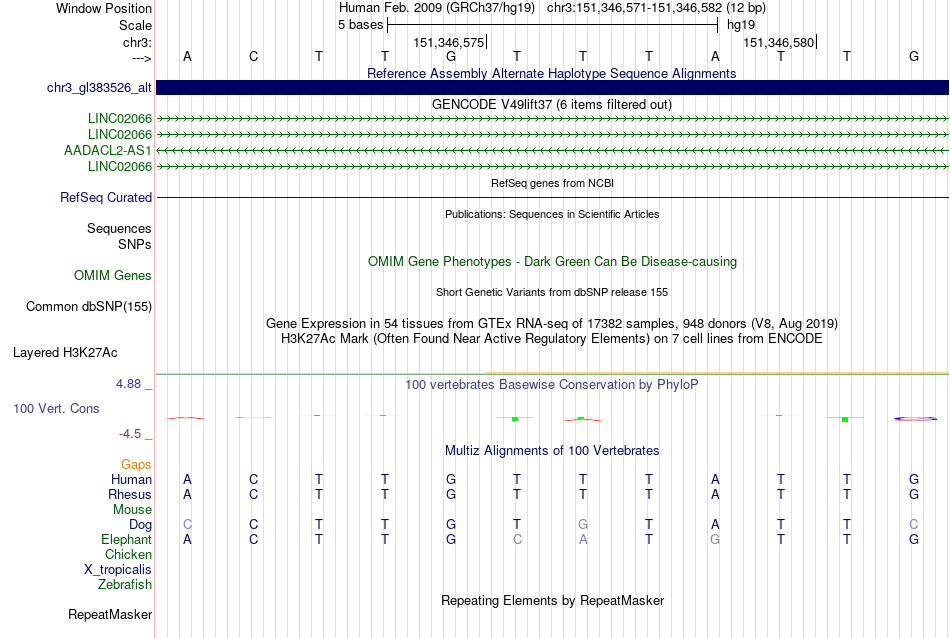Open the LINC02066 label directly below AADACL2-AS1
The width and height of the screenshot is (950, 638).
(120, 167)
